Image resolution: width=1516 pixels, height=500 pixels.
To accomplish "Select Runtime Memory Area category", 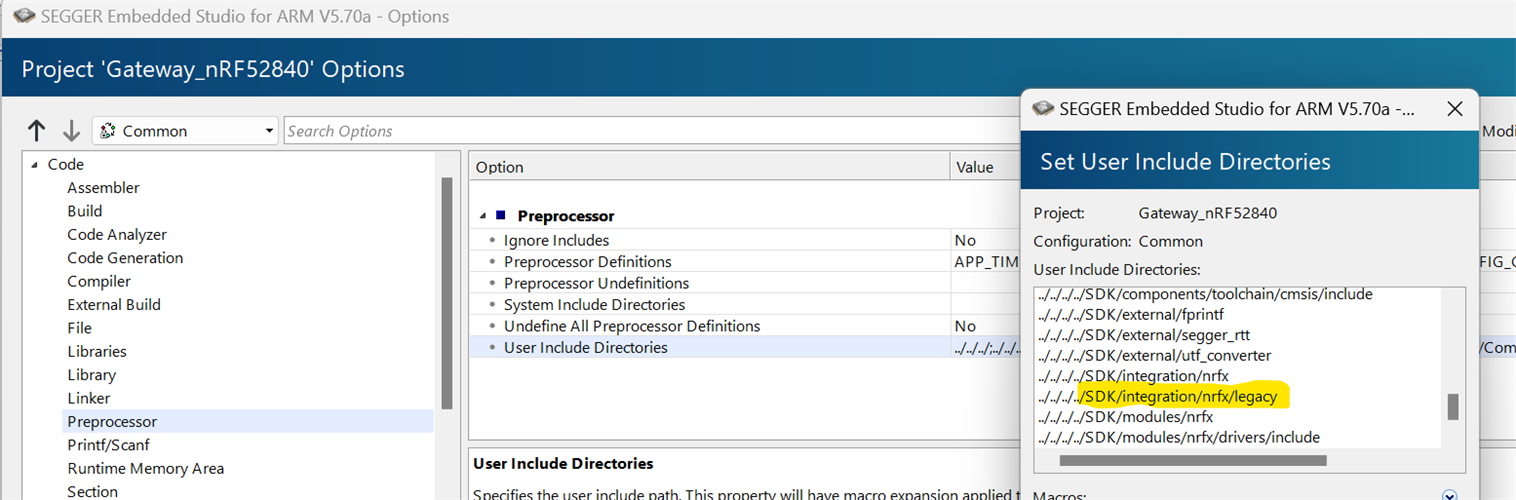I will [x=145, y=468].
